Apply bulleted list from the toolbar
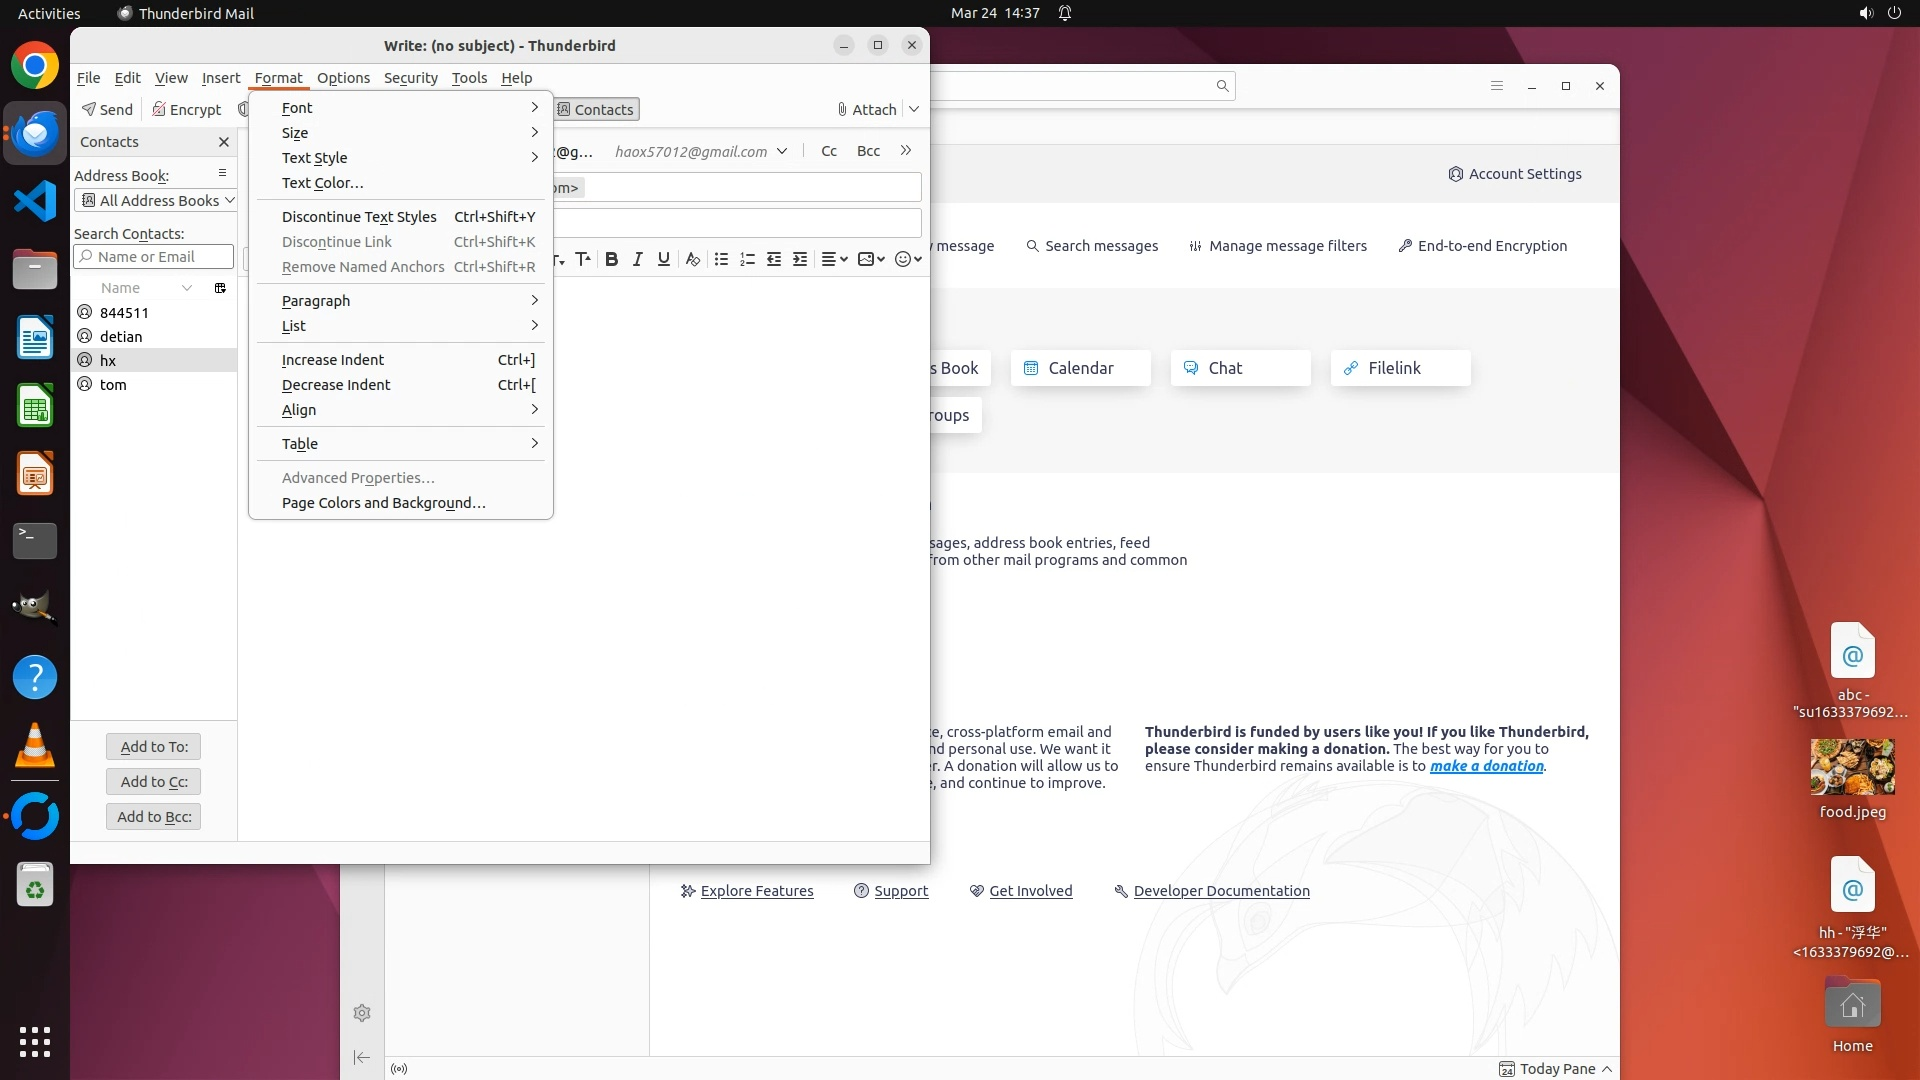 tap(721, 259)
